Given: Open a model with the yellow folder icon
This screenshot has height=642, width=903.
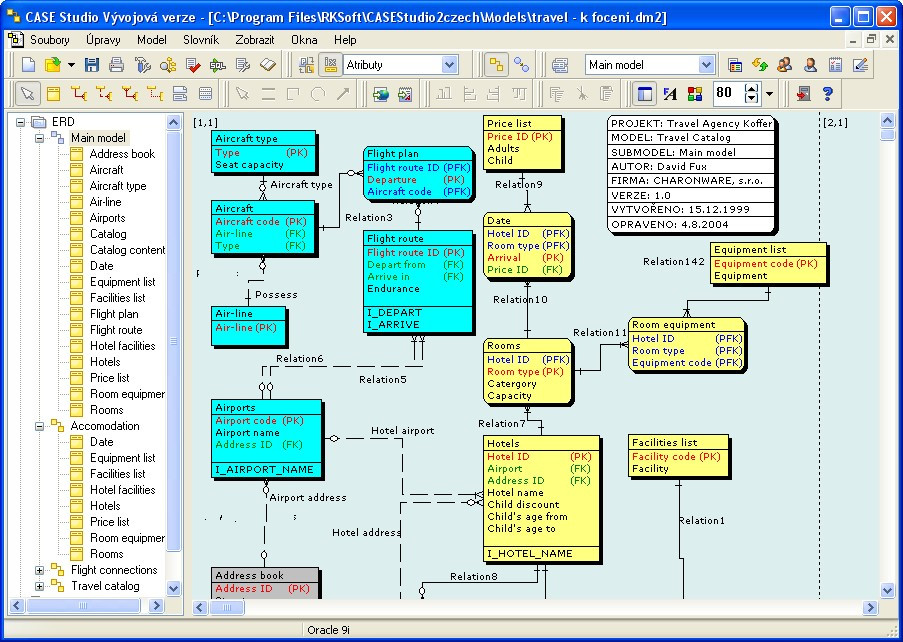Looking at the screenshot, I should click(52, 64).
